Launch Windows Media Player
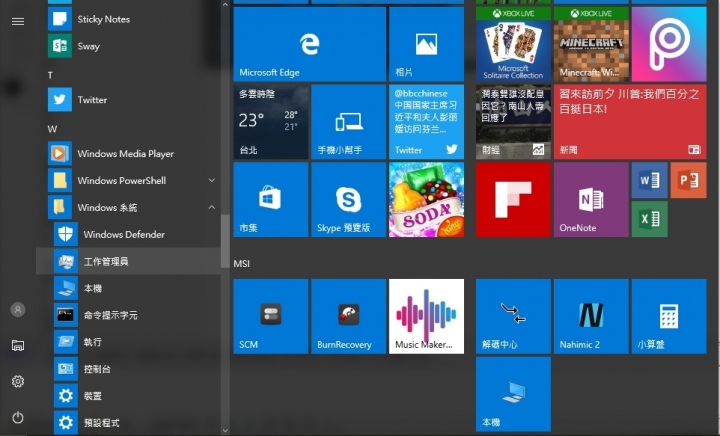 point(129,153)
